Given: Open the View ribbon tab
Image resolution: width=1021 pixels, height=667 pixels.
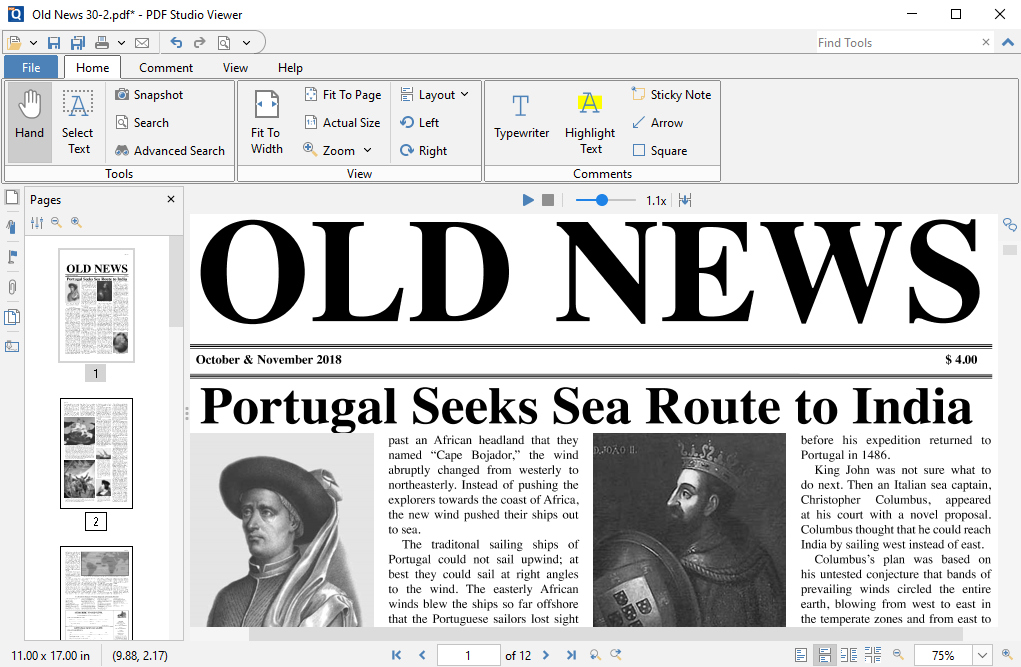Looking at the screenshot, I should [x=235, y=67].
